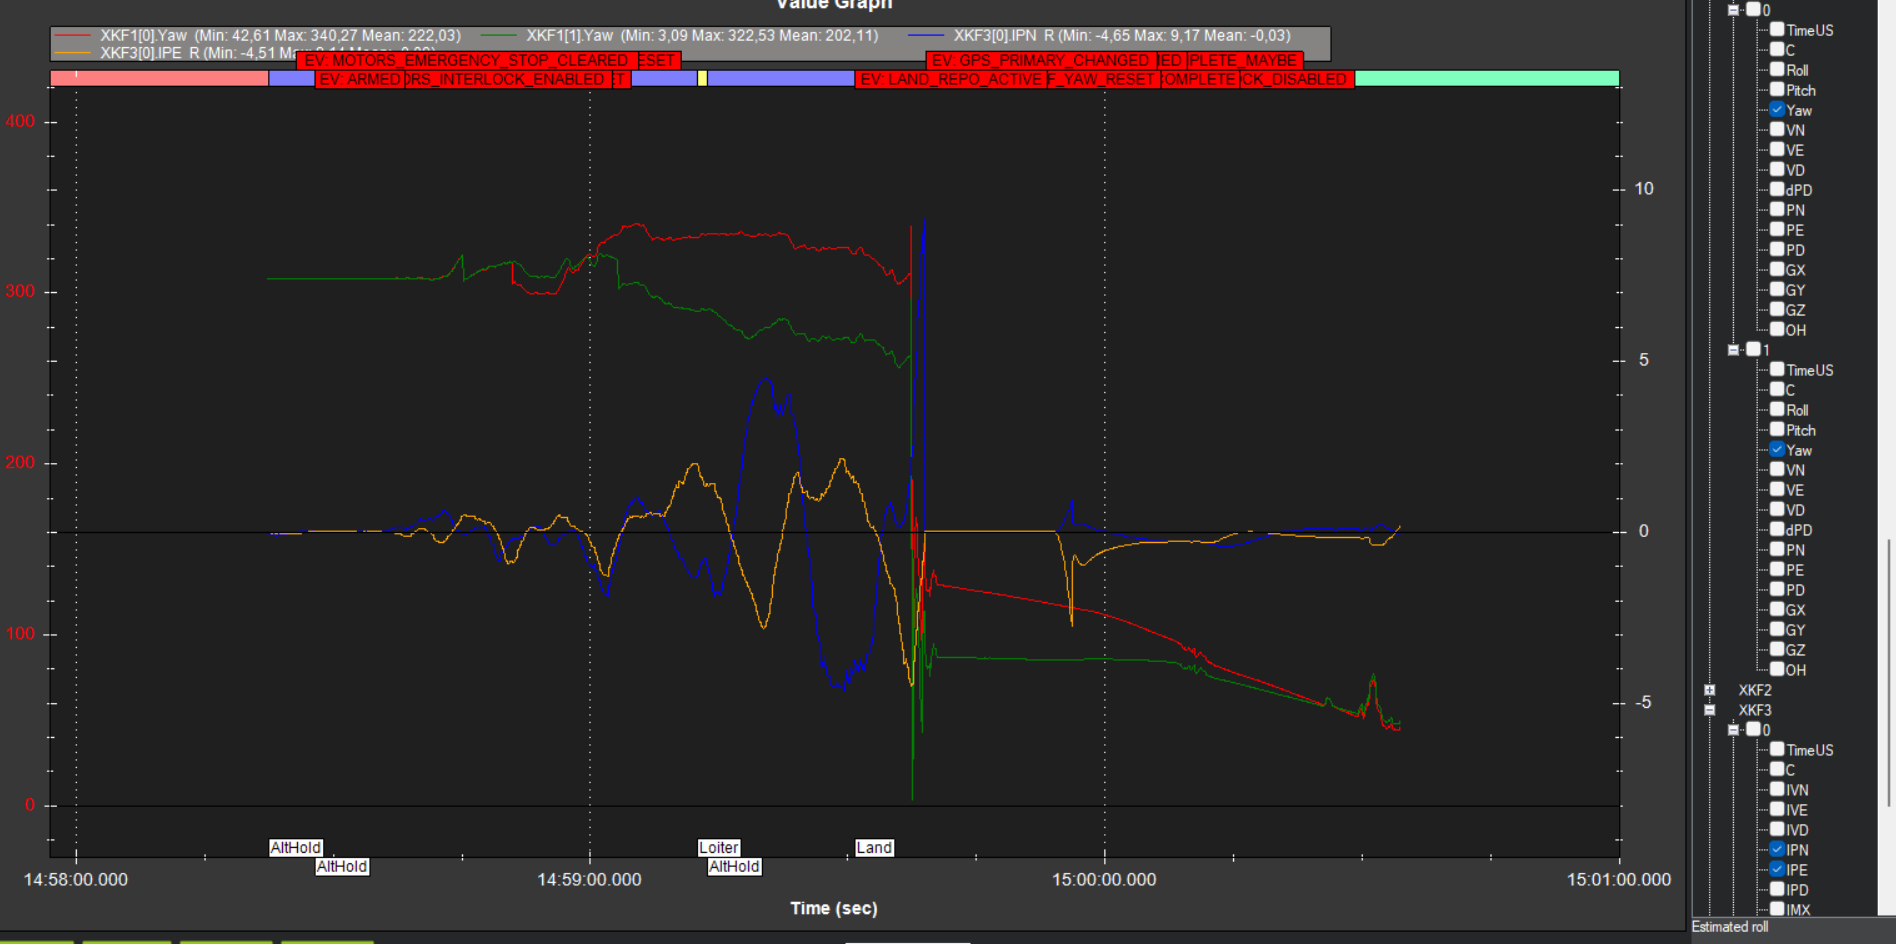Click the XKF1[1].Yaw legend entry
The height and width of the screenshot is (944, 1896).
[x=681, y=35]
